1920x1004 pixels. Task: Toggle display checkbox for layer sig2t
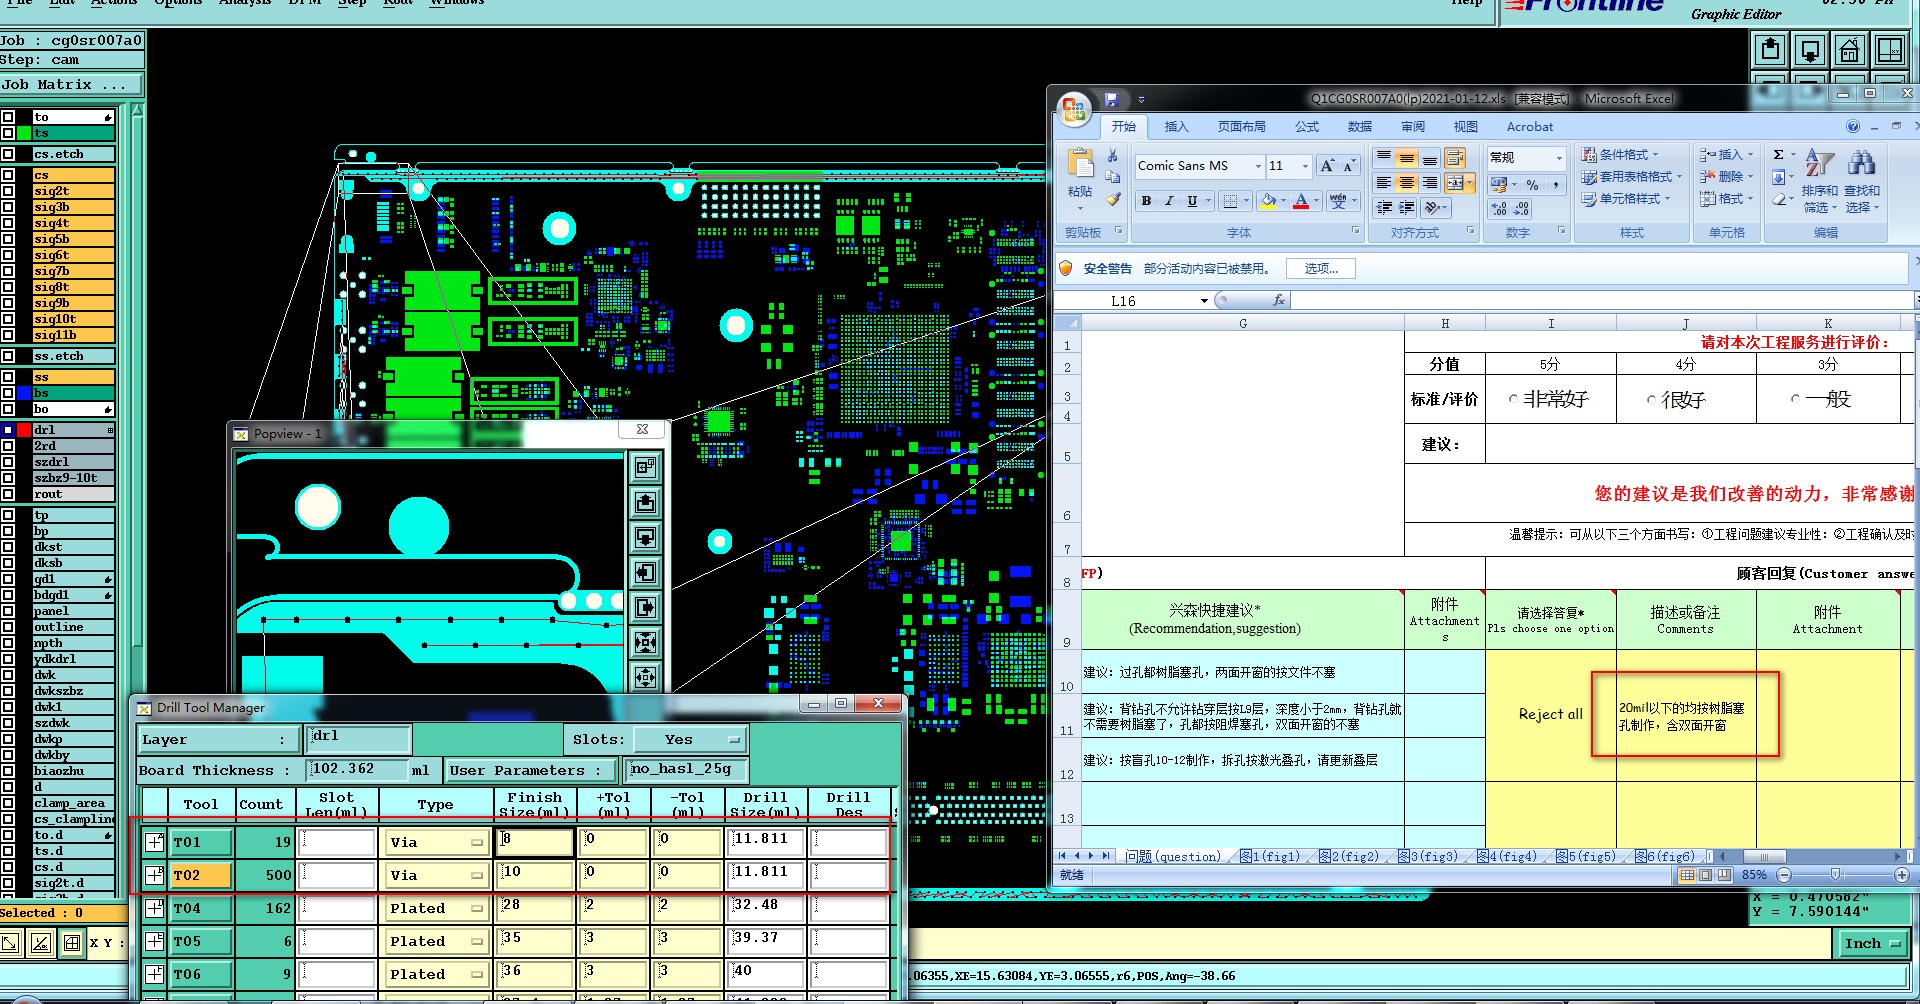8,191
